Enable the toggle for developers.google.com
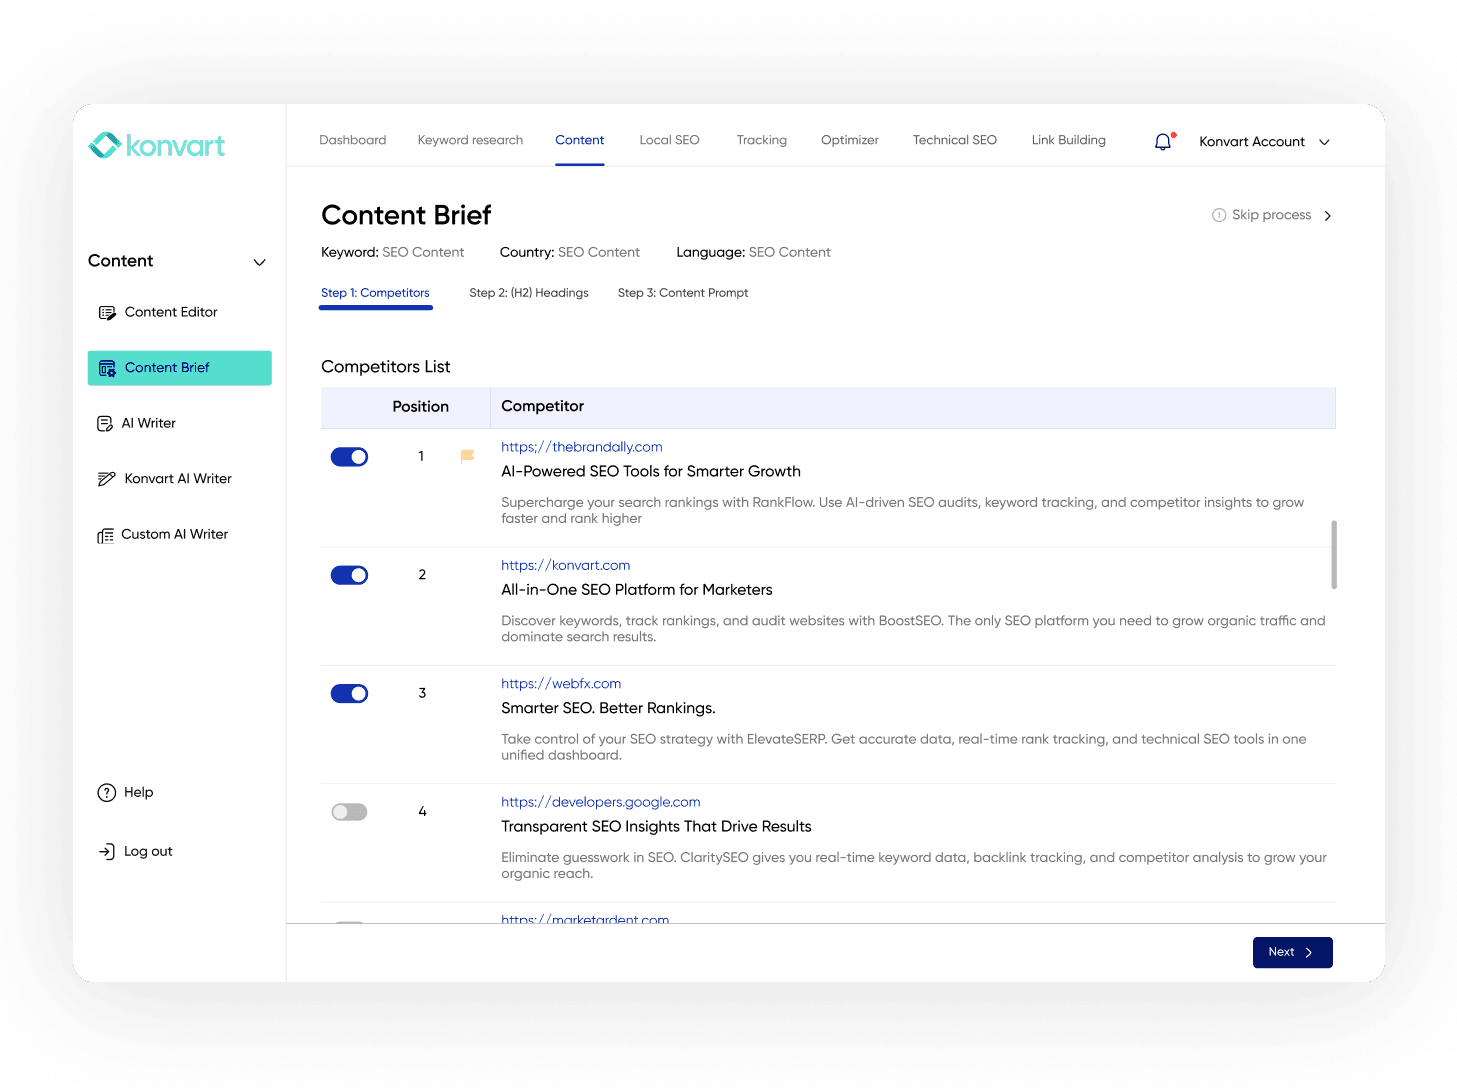This screenshot has height=1088, width=1457. (349, 811)
